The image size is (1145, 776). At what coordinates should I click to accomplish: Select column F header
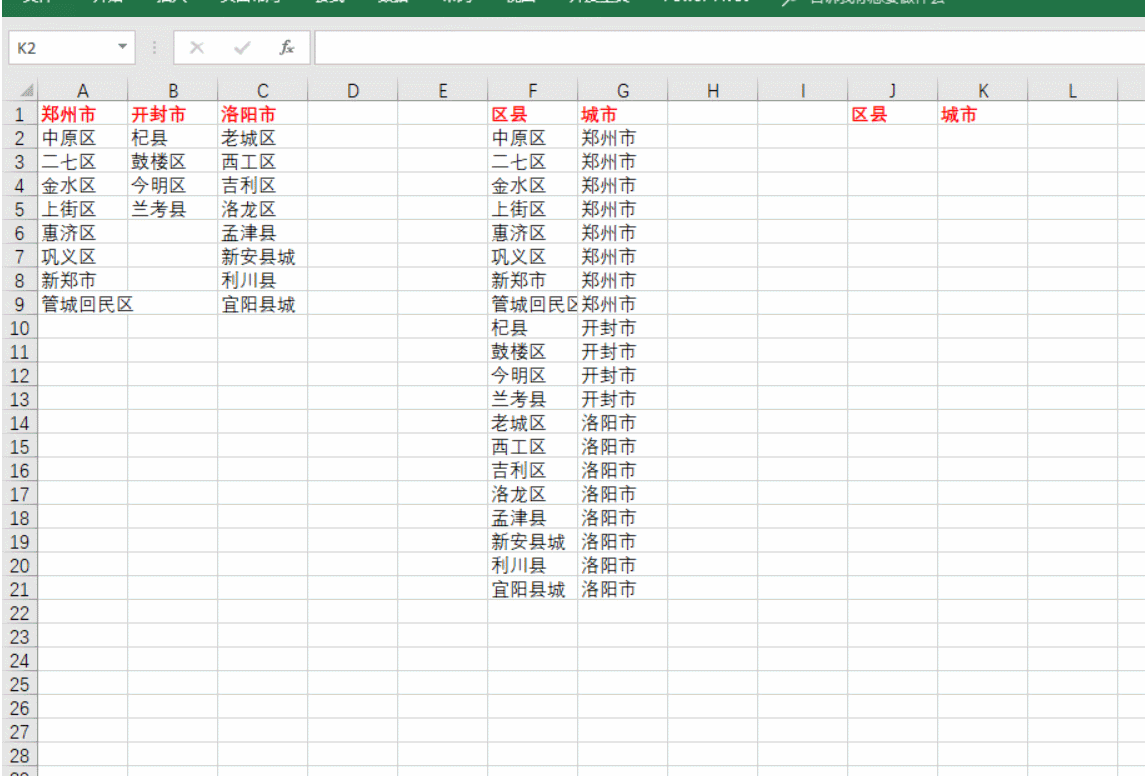pyautogui.click(x=532, y=91)
